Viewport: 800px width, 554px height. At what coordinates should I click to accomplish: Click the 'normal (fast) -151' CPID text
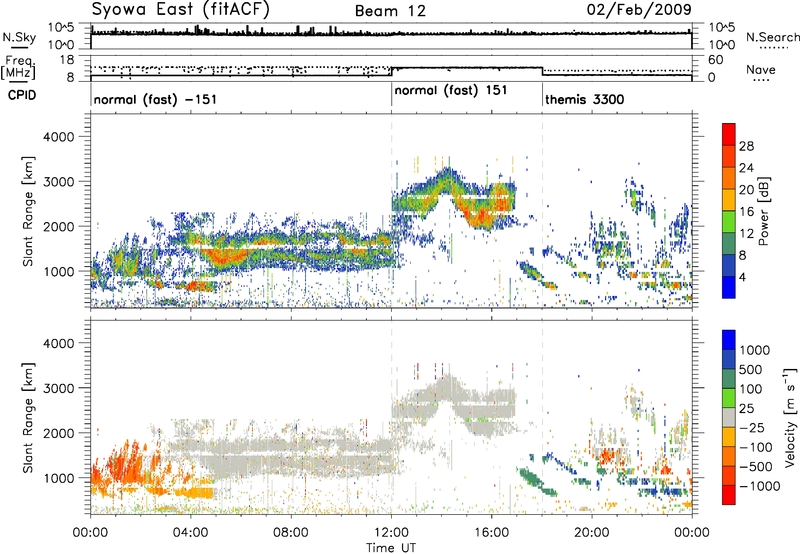click(155, 99)
